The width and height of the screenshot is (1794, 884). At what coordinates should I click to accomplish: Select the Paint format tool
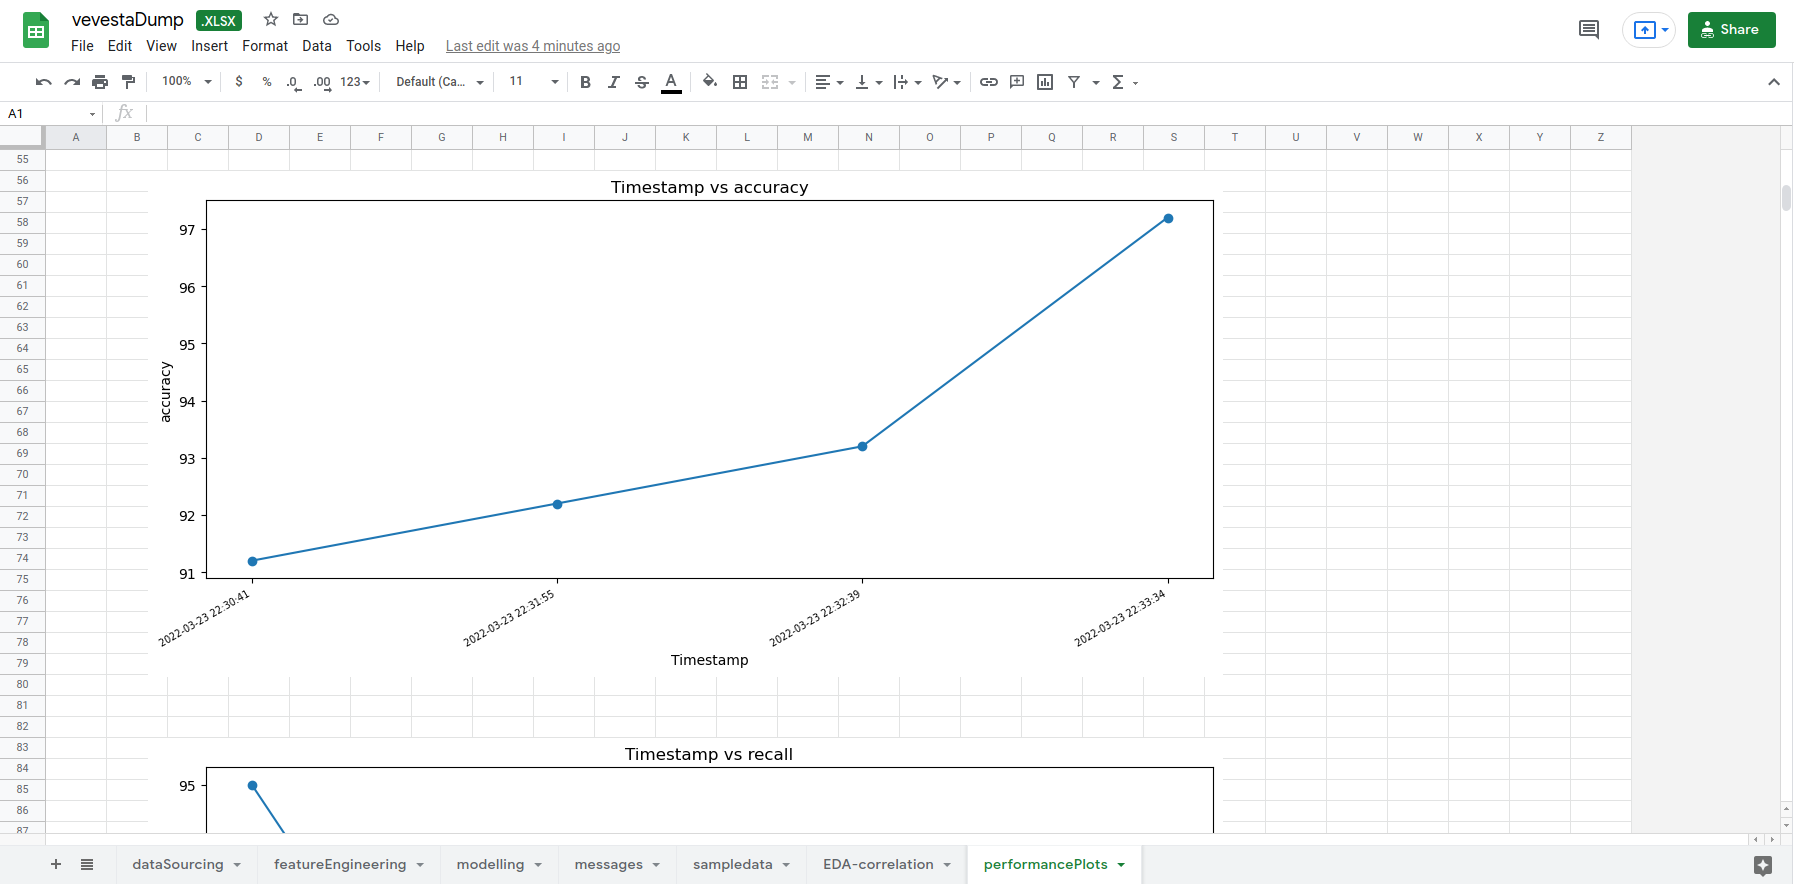[x=128, y=82]
